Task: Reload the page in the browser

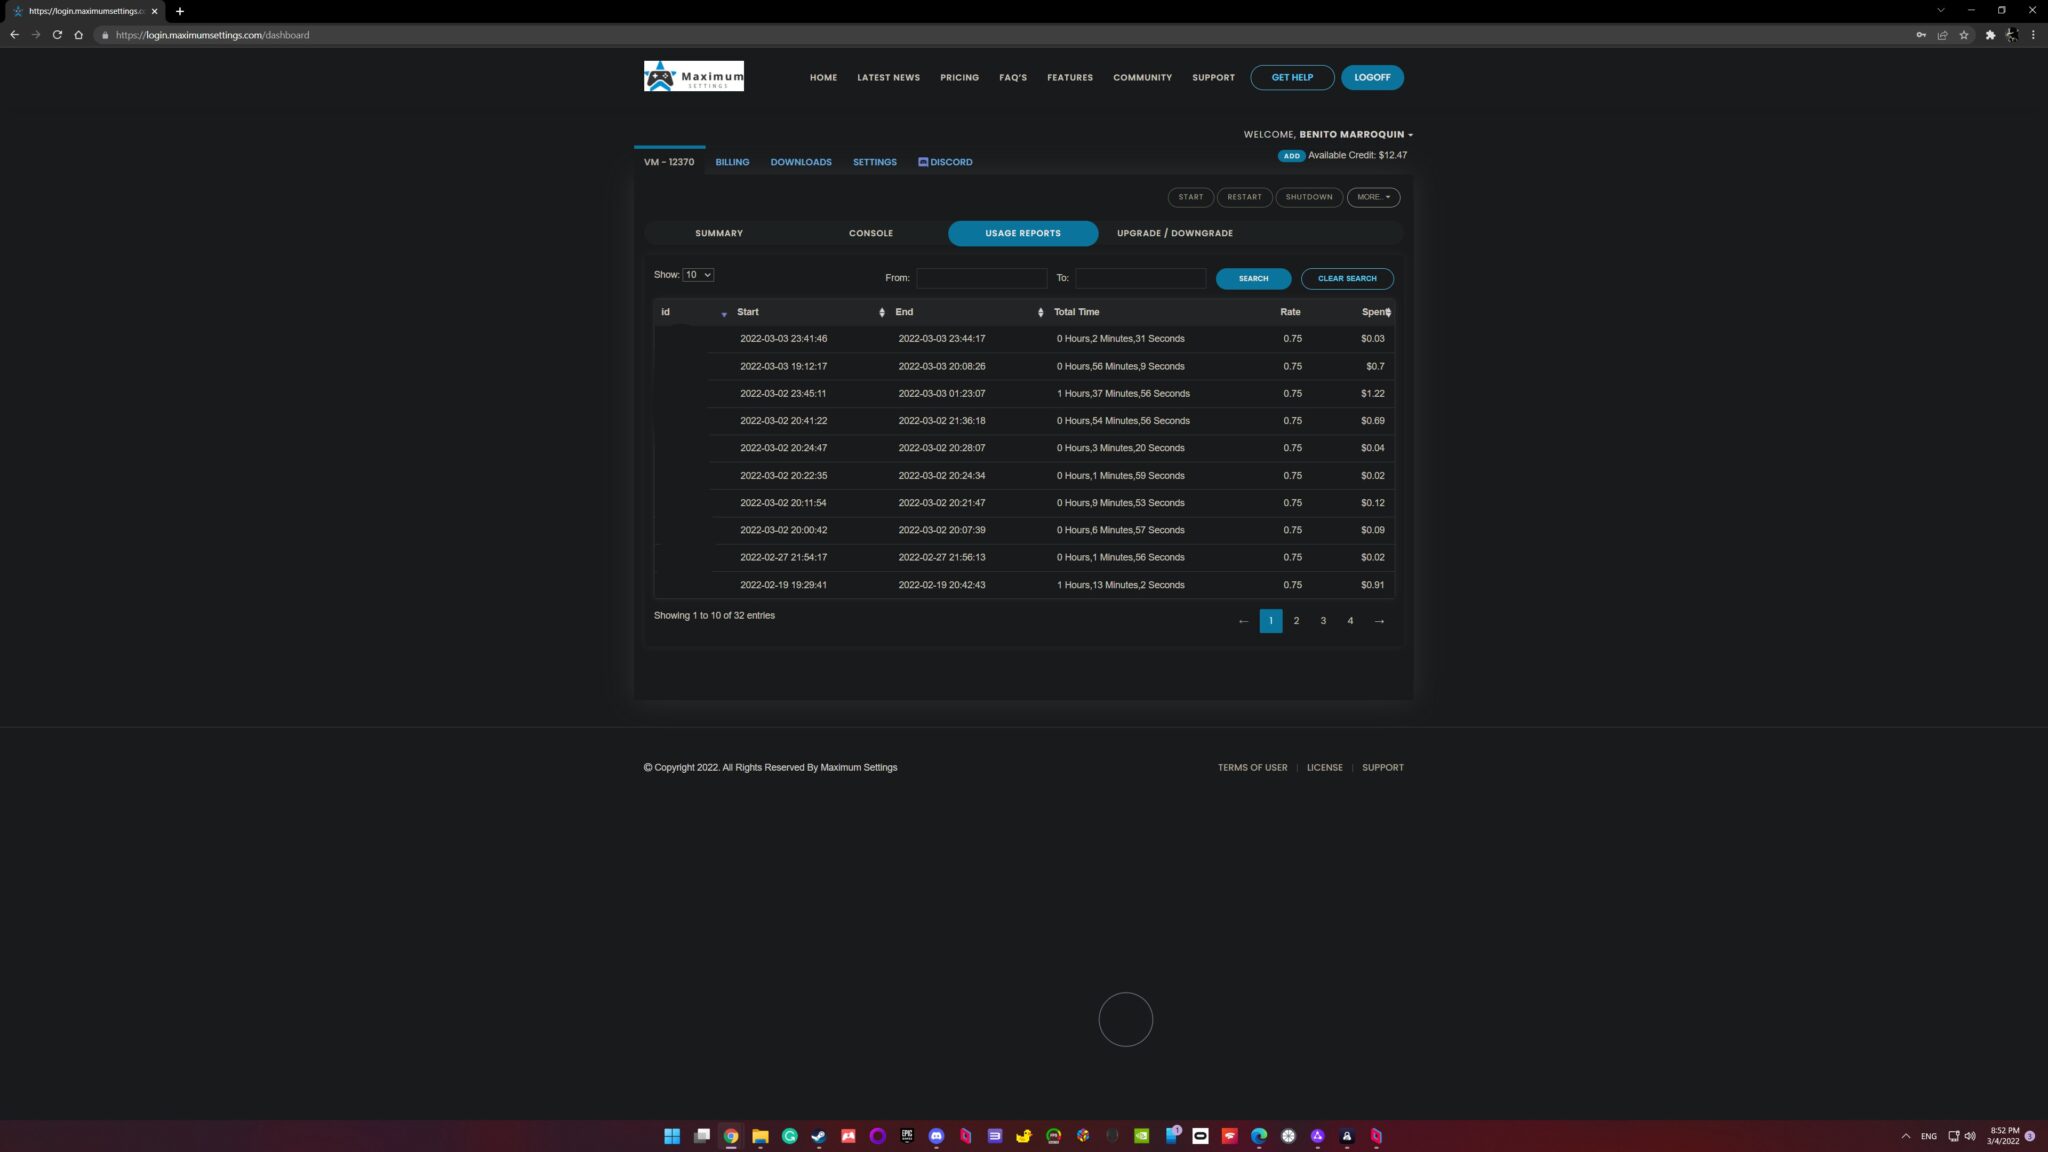Action: tap(57, 35)
